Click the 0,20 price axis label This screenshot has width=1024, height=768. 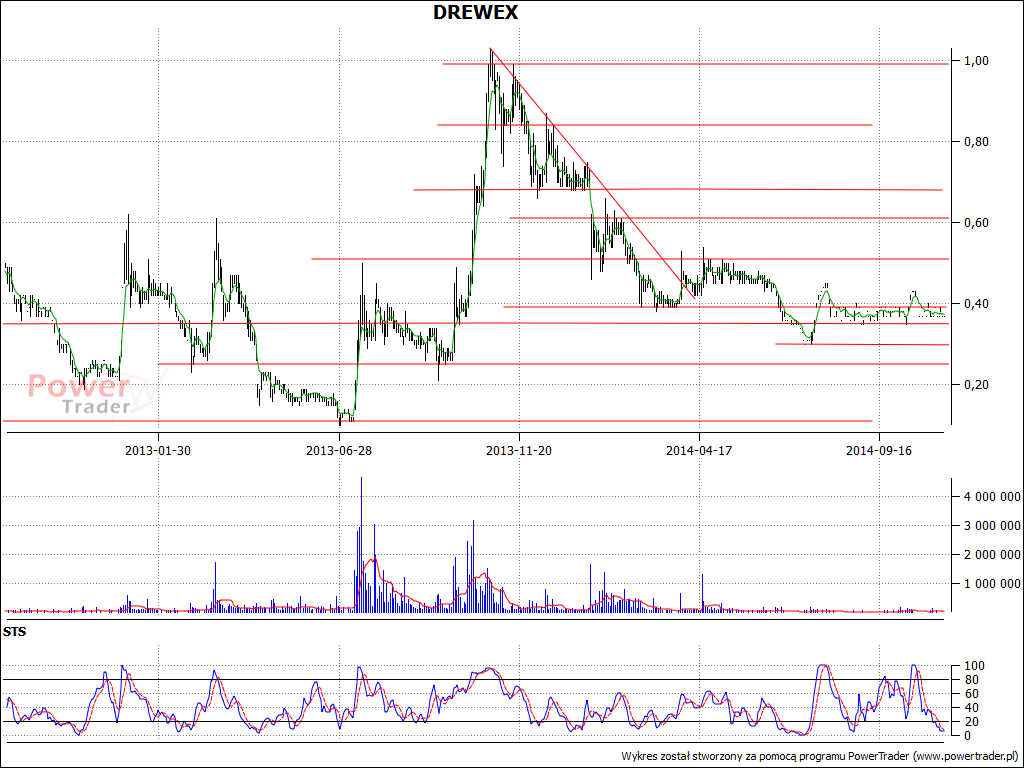(976, 385)
